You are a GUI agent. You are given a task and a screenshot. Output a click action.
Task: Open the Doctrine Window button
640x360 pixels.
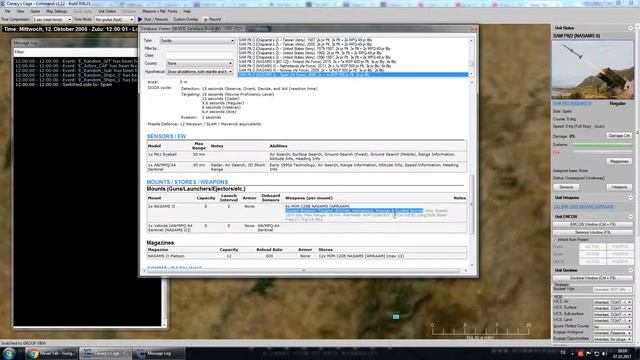coord(592,278)
